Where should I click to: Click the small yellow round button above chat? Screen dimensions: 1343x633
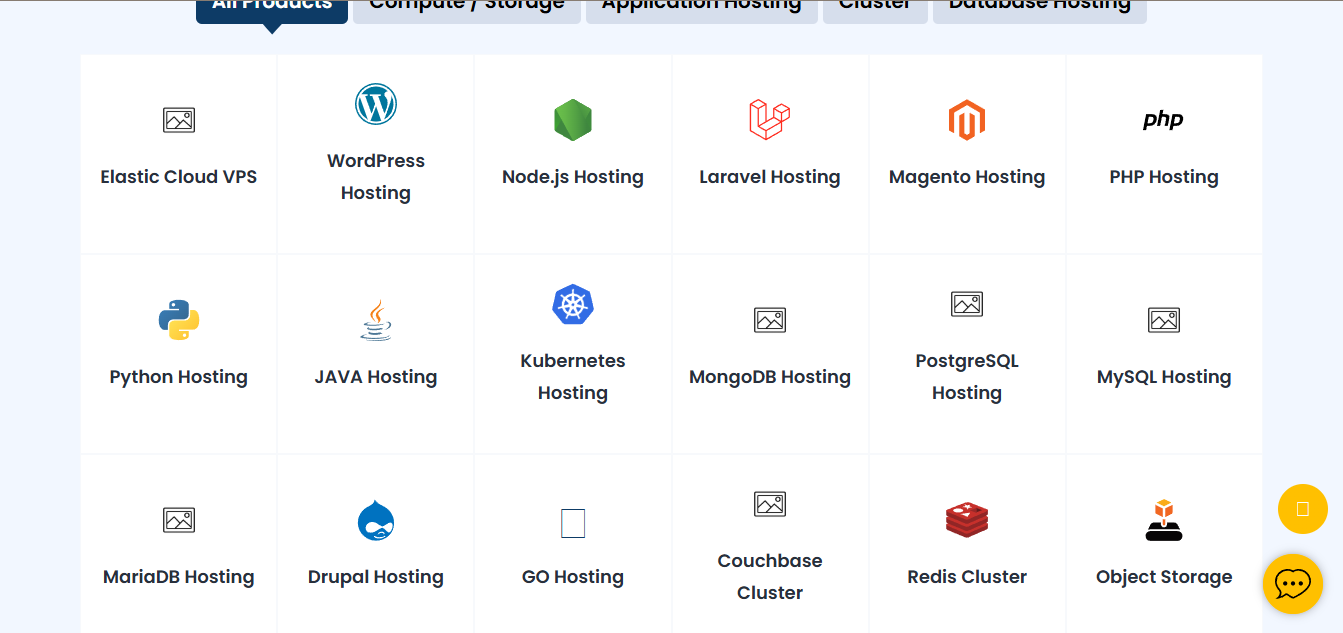[x=1302, y=509]
